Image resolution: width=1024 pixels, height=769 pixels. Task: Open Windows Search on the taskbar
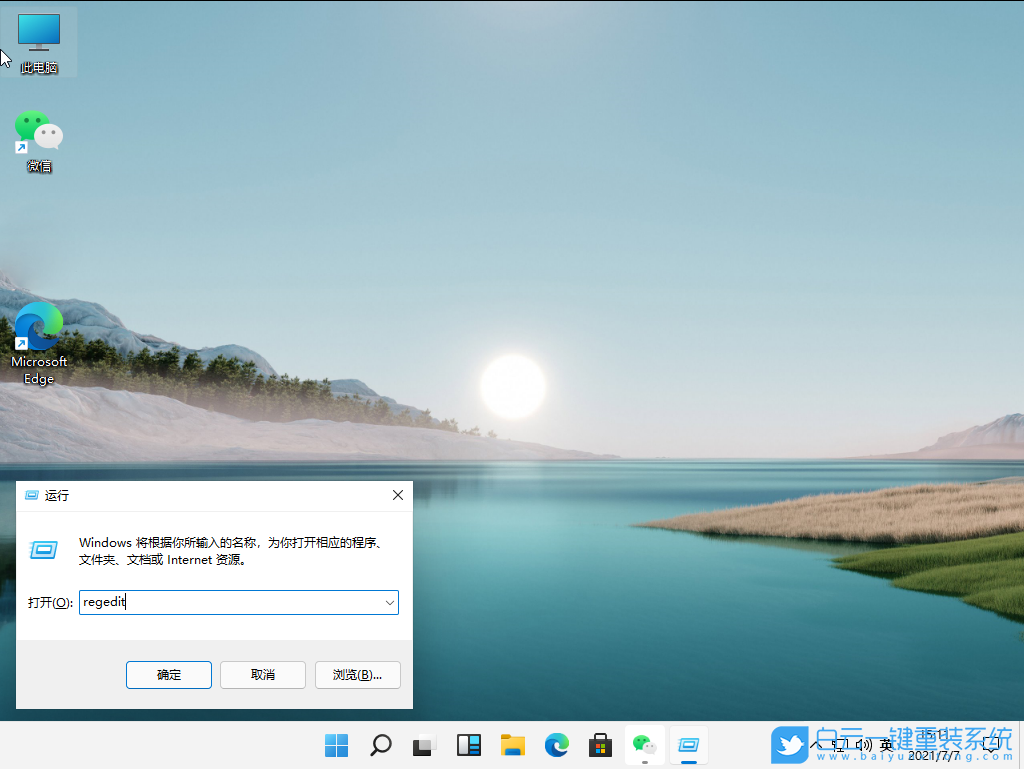[x=381, y=745]
